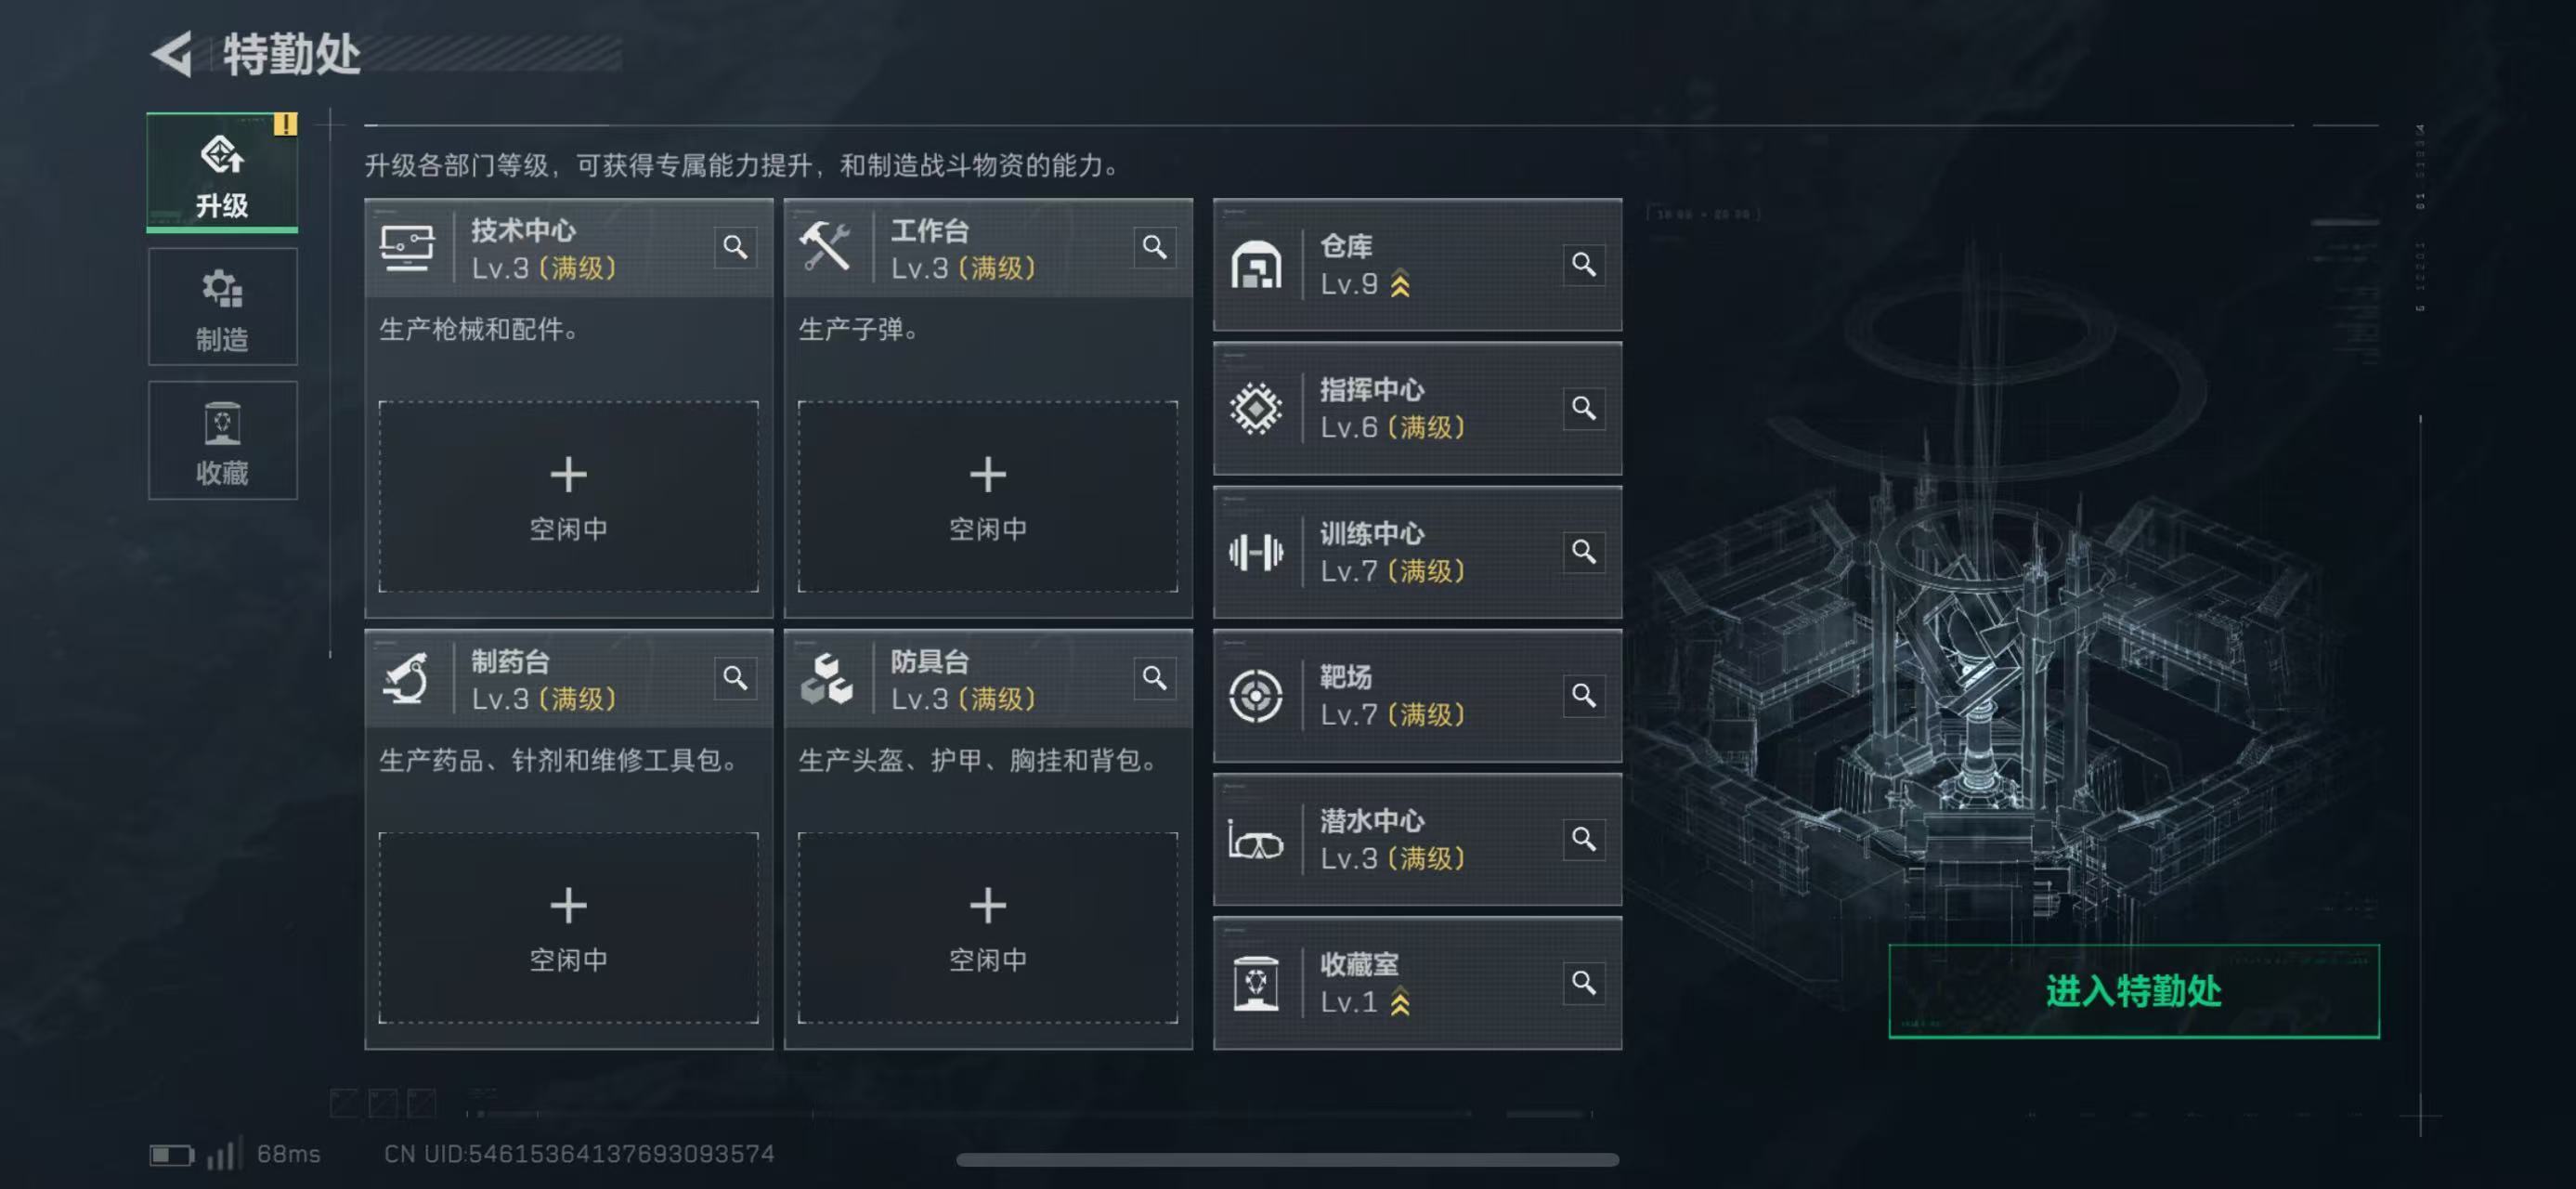View 收藏室 details via magnifier icon
2576x1189 pixels.
(x=1583, y=983)
